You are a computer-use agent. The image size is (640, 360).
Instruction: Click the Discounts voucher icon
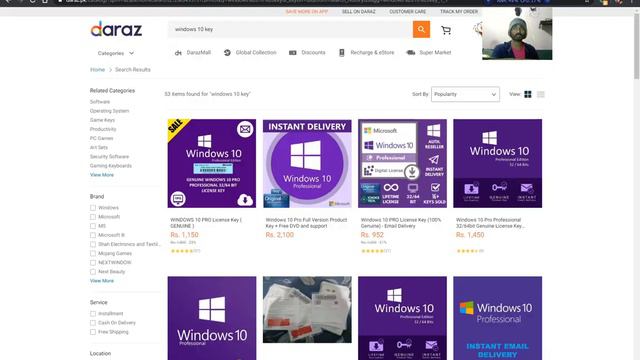(293, 53)
